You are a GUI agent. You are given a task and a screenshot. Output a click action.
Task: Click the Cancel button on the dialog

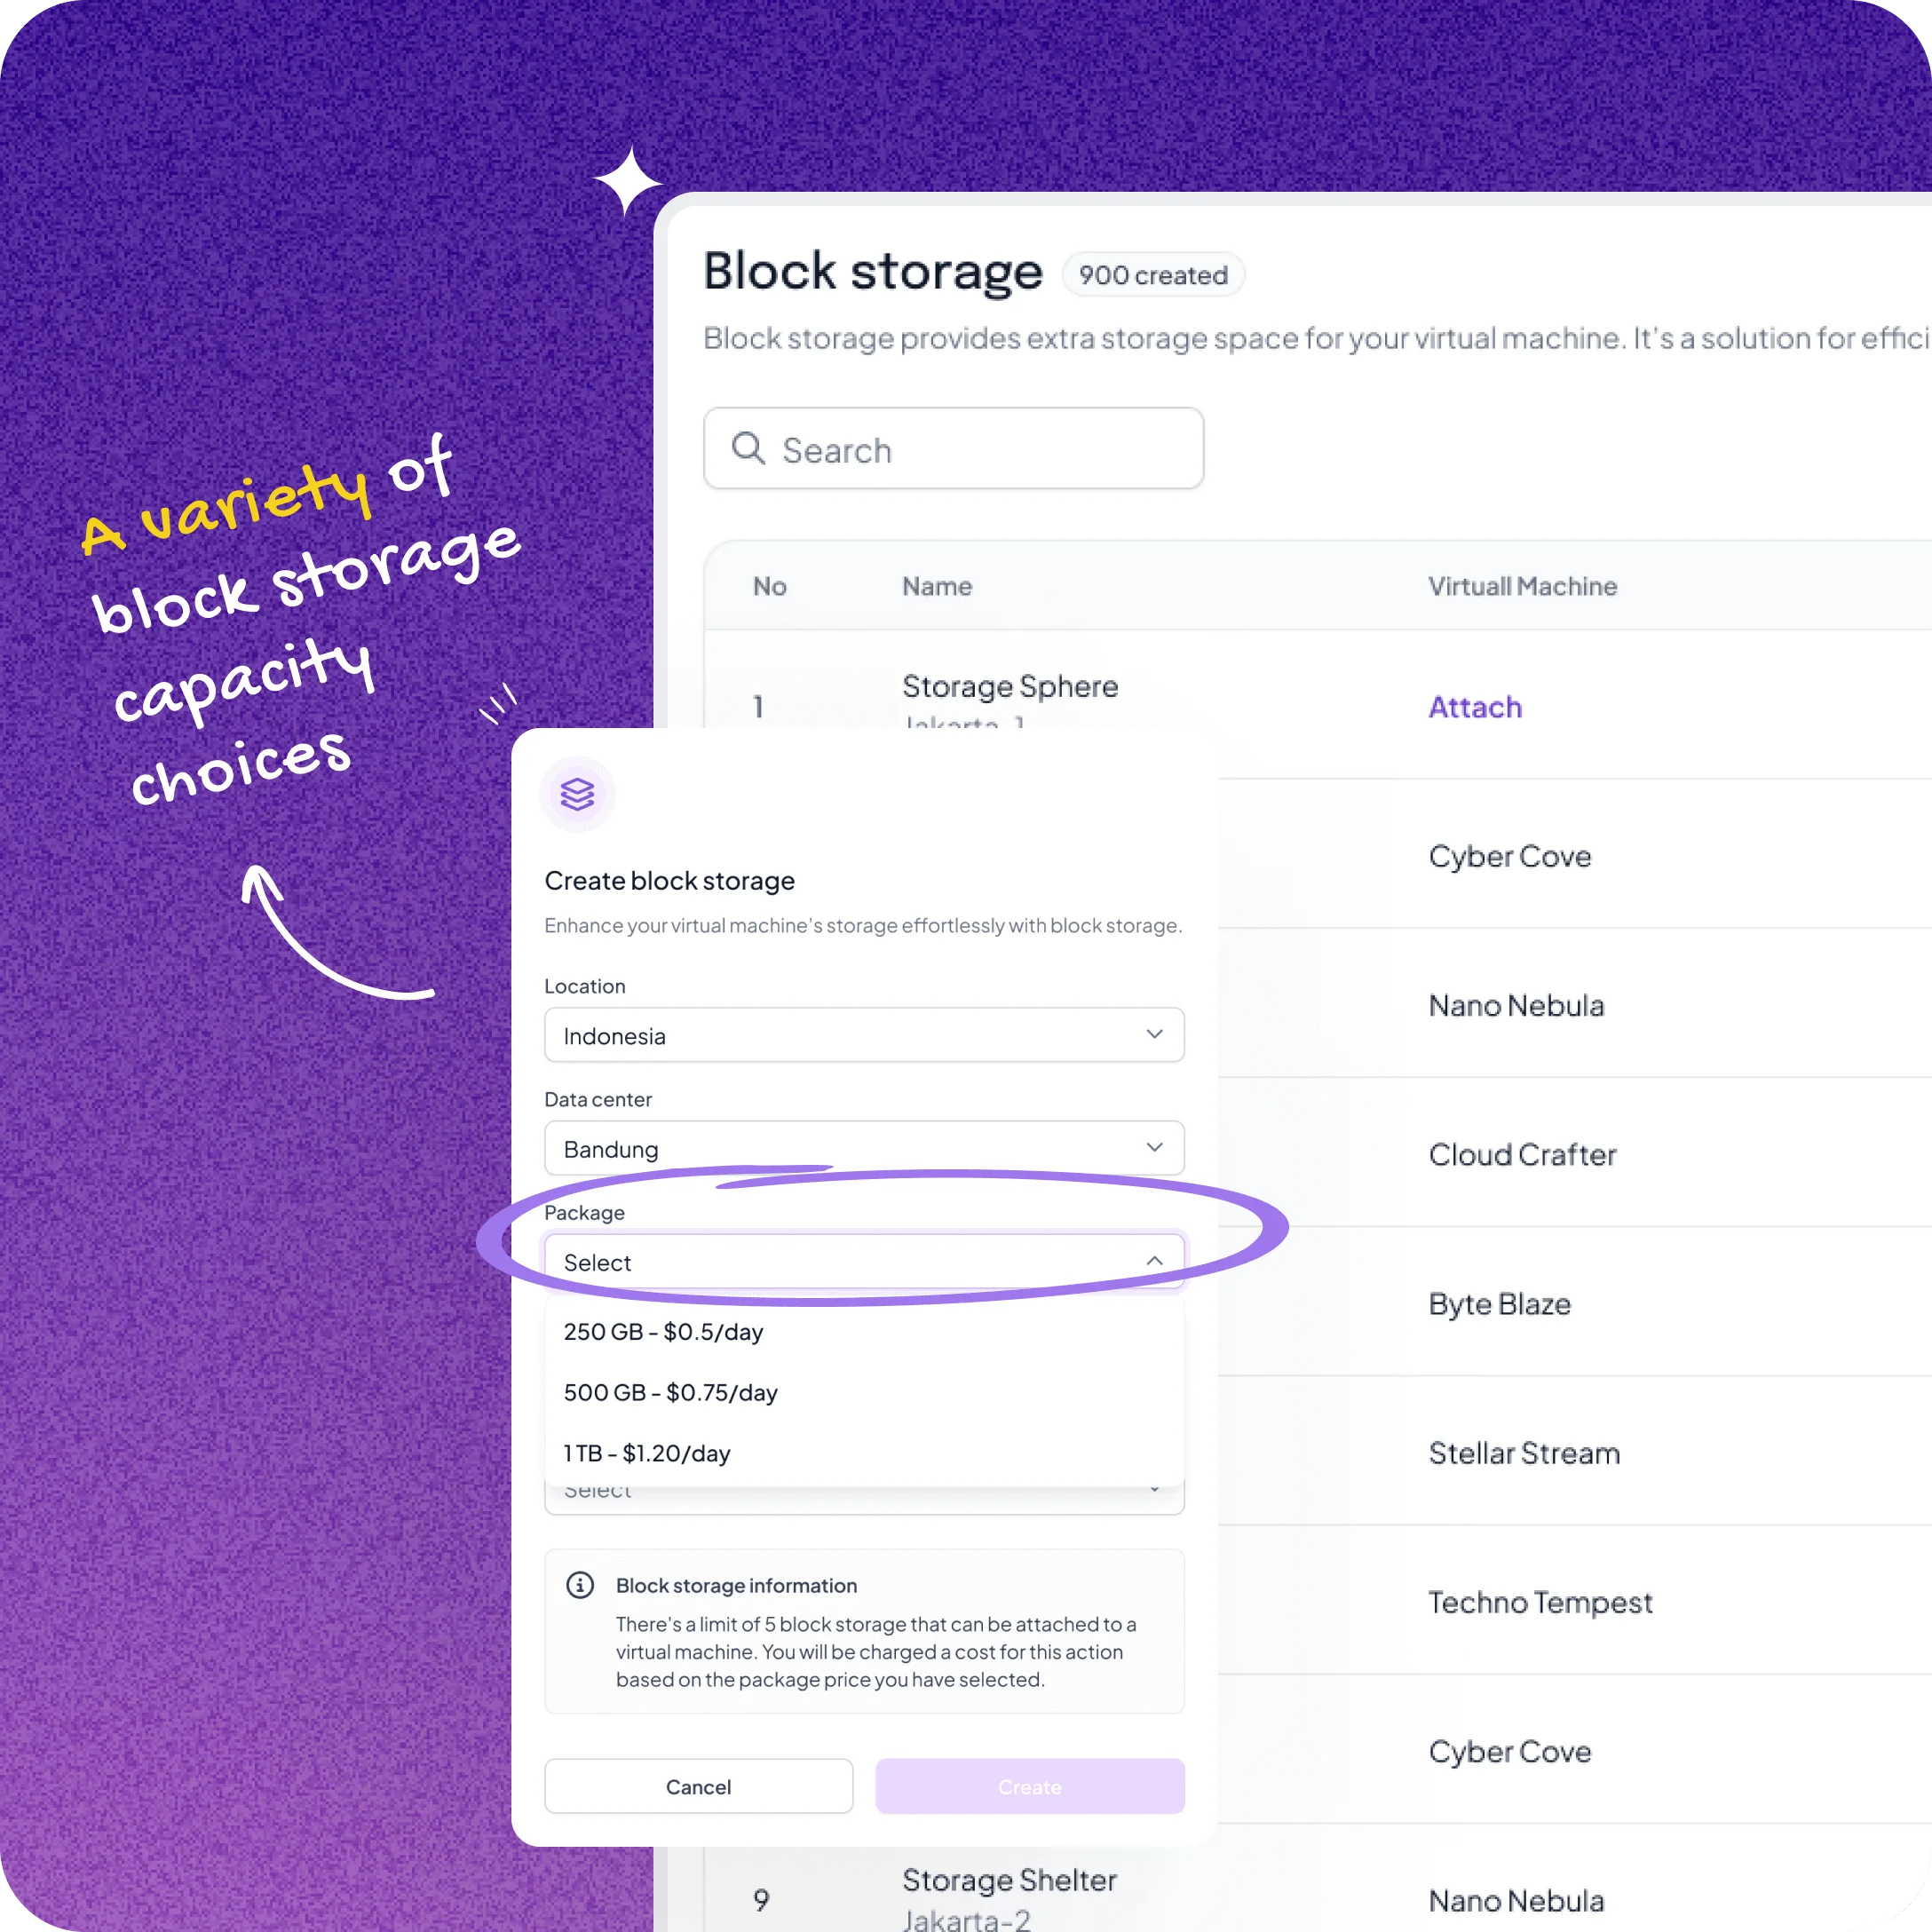point(699,1786)
